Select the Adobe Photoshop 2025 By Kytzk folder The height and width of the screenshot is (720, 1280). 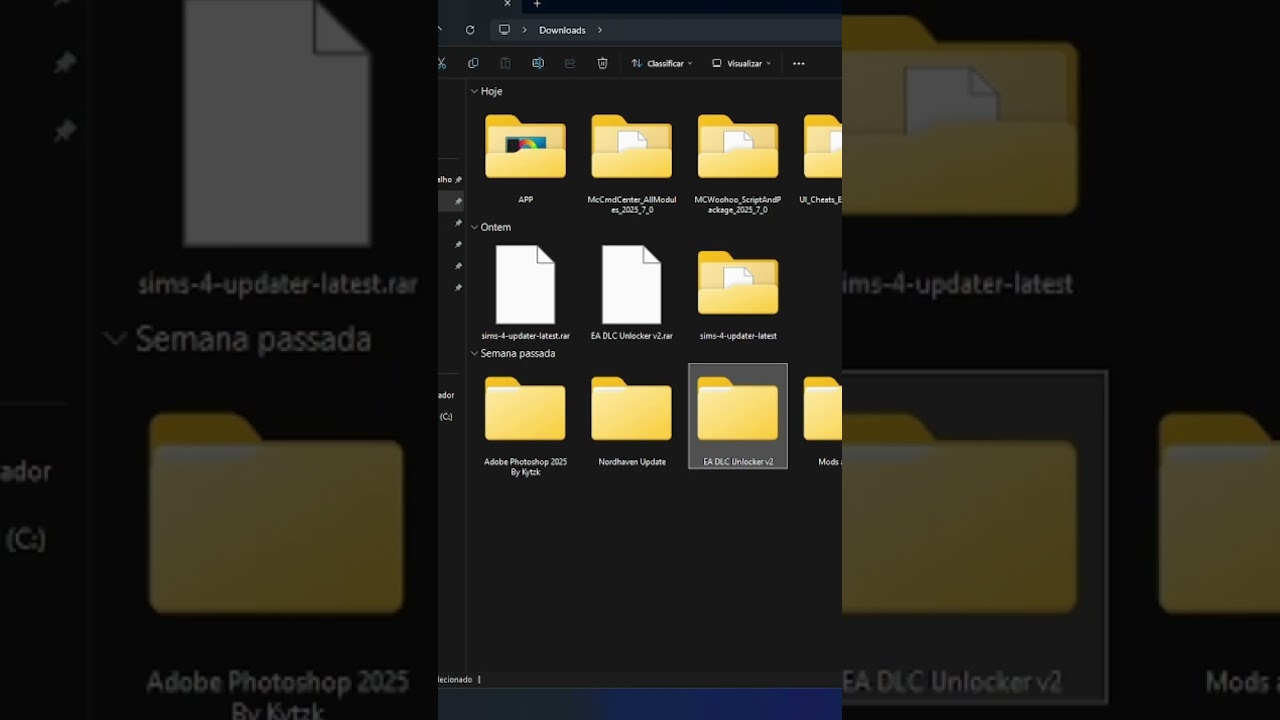coord(525,426)
